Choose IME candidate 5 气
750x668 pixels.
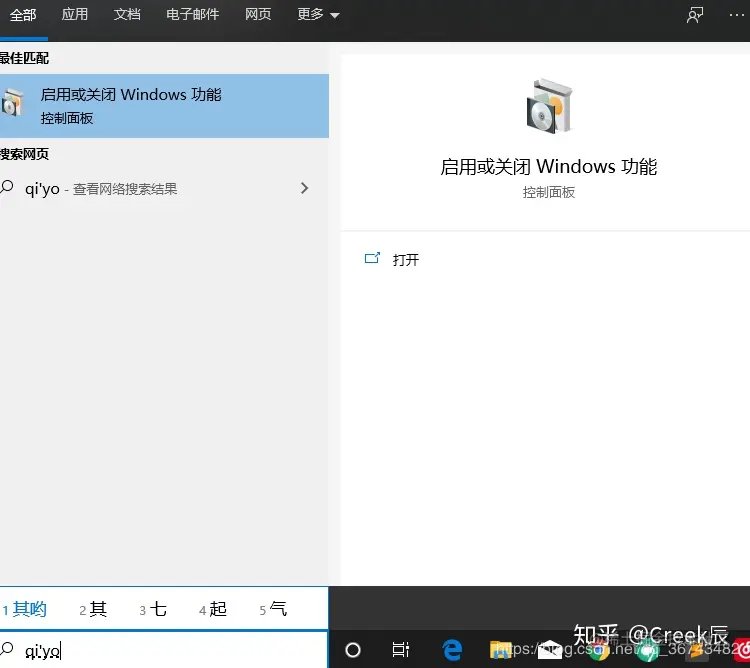pos(273,609)
